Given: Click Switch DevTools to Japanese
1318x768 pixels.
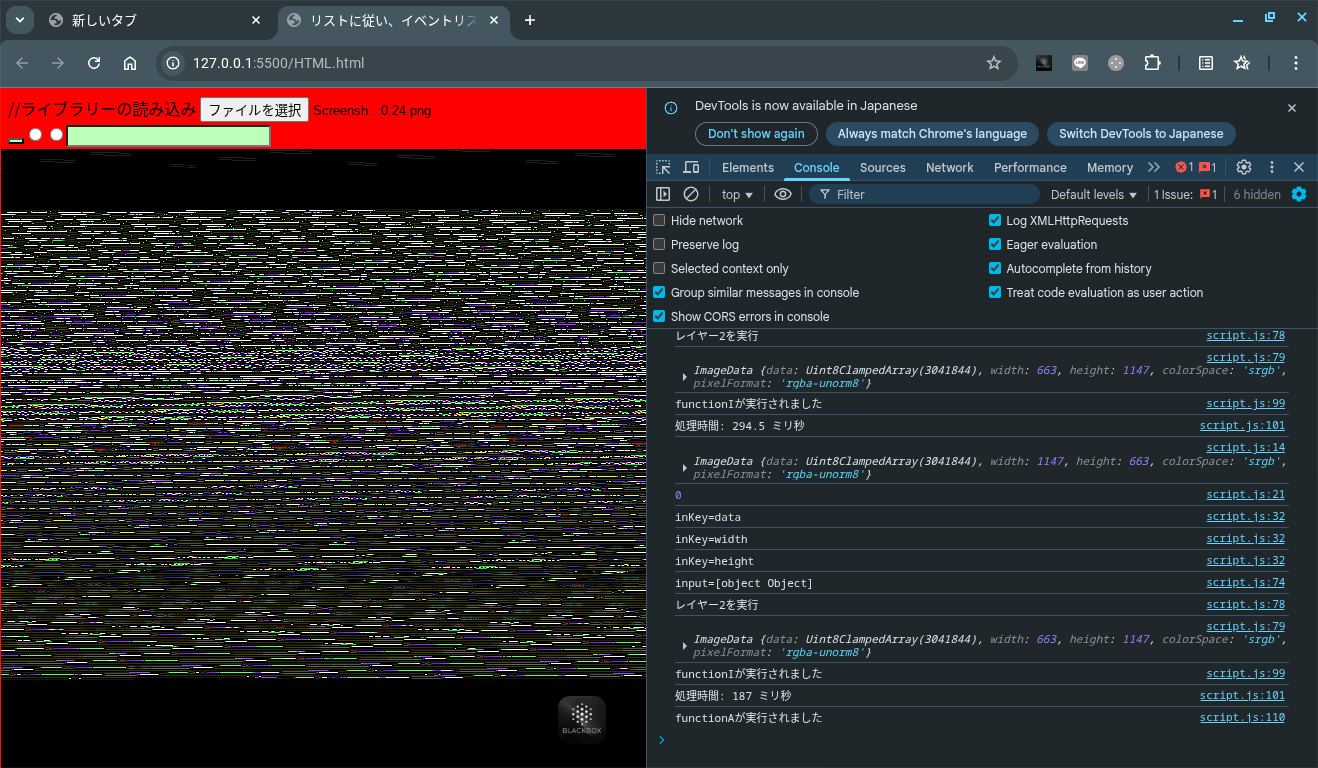Looking at the screenshot, I should coord(1141,133).
